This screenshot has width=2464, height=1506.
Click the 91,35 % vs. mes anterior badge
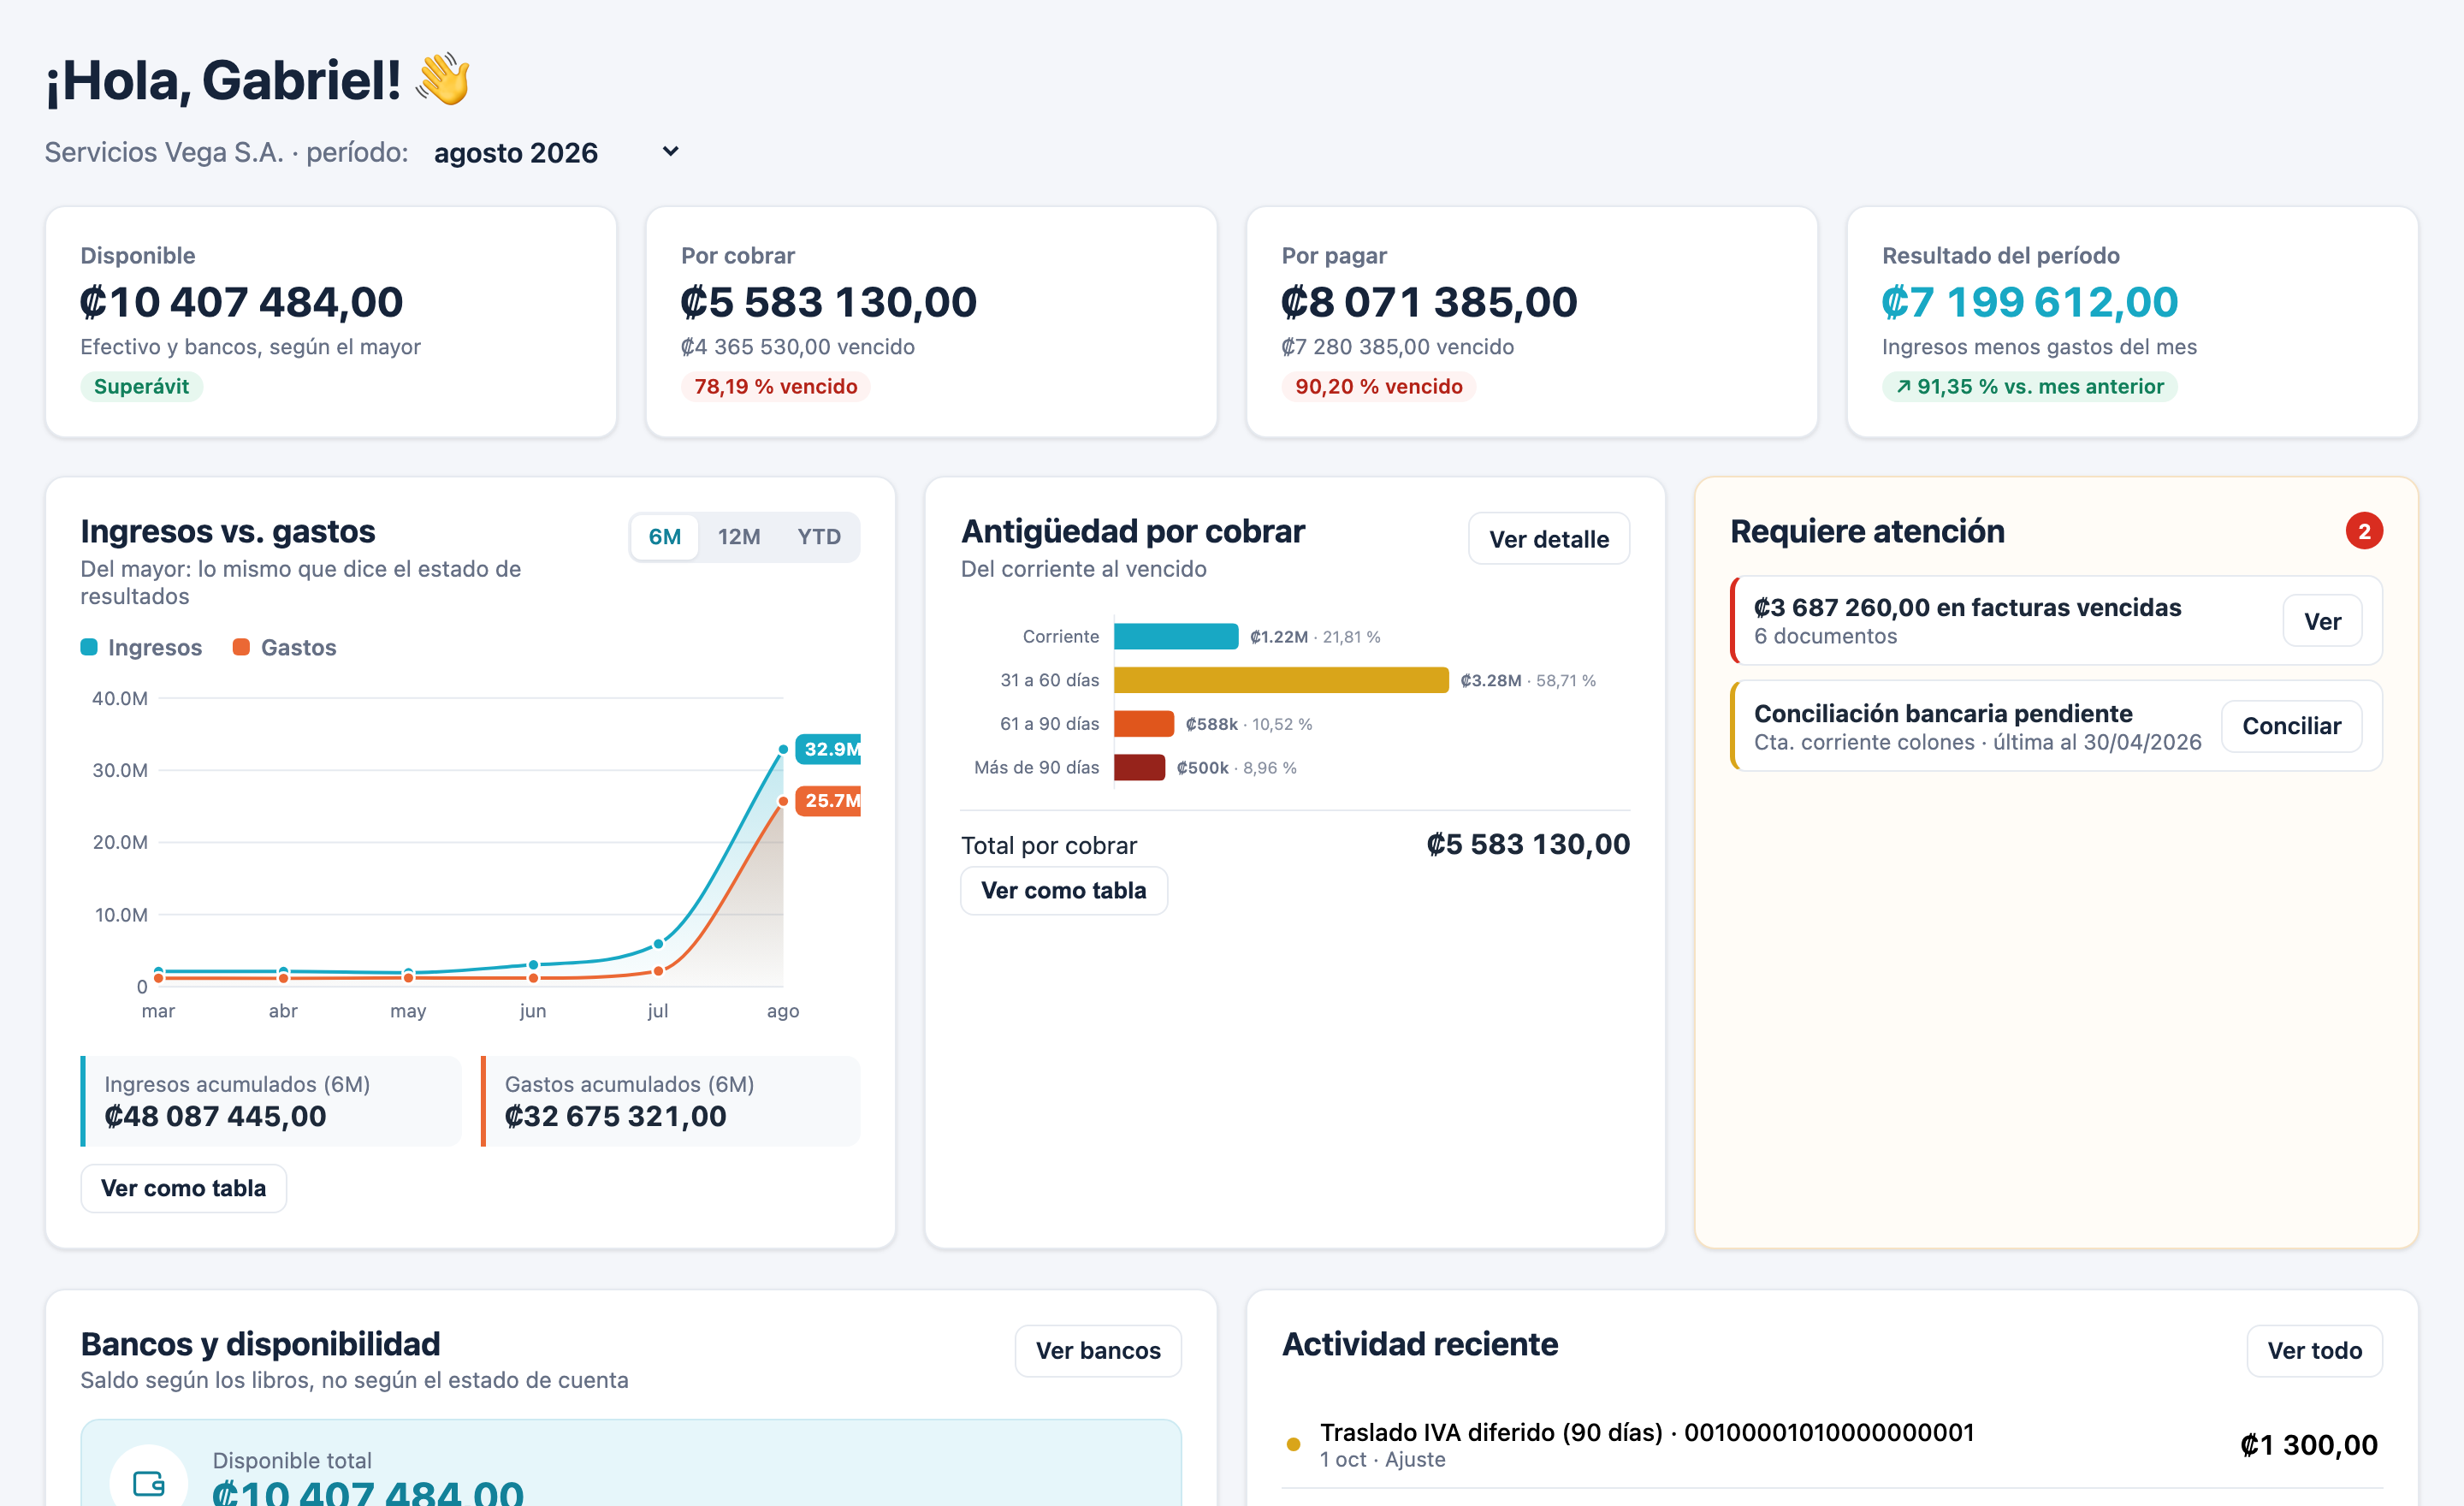point(2029,387)
